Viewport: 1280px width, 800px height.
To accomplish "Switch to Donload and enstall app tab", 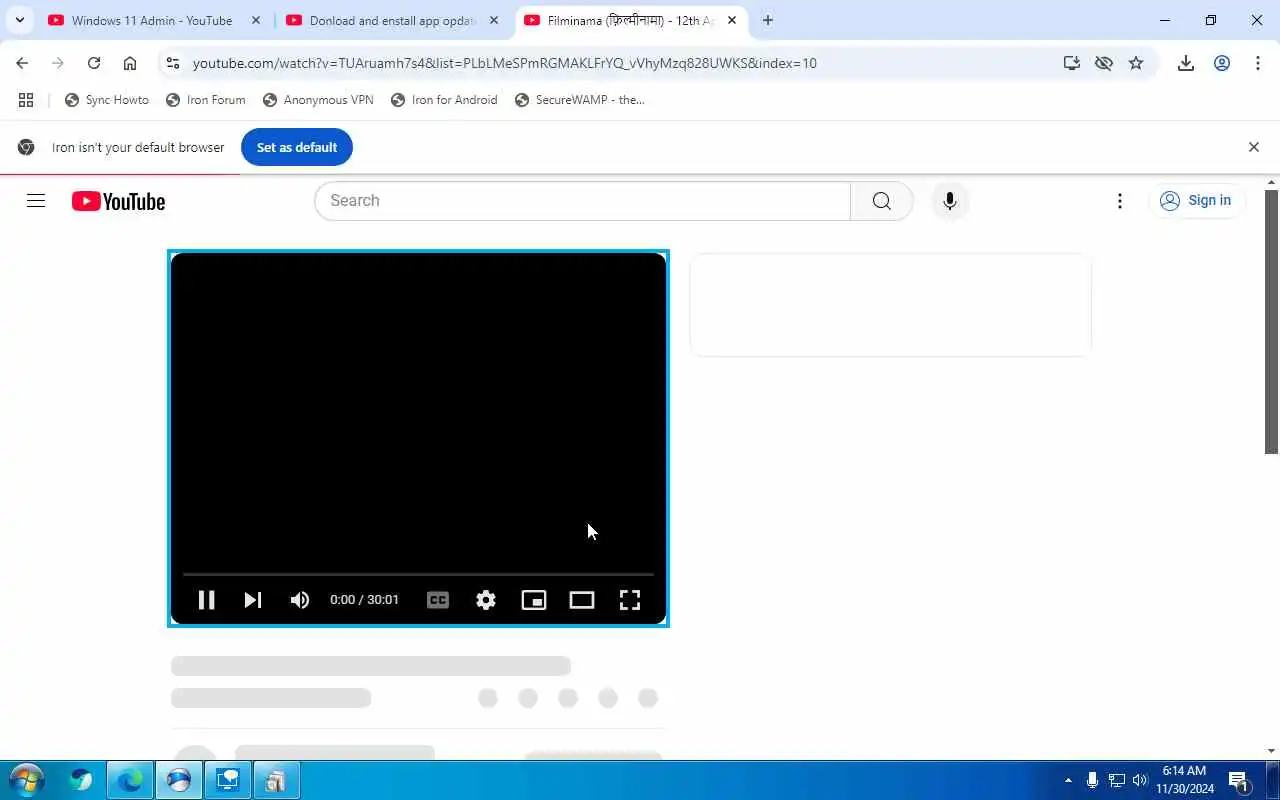I will [390, 20].
